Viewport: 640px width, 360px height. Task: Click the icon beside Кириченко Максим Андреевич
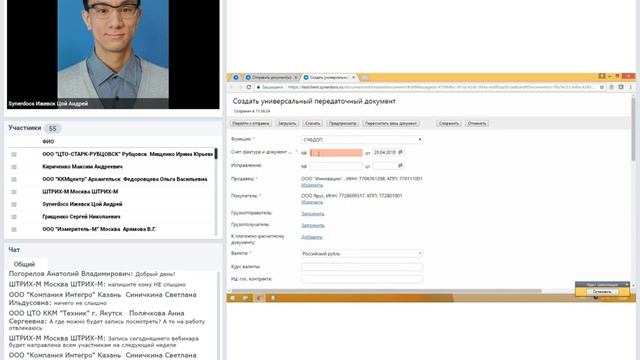click(14, 167)
